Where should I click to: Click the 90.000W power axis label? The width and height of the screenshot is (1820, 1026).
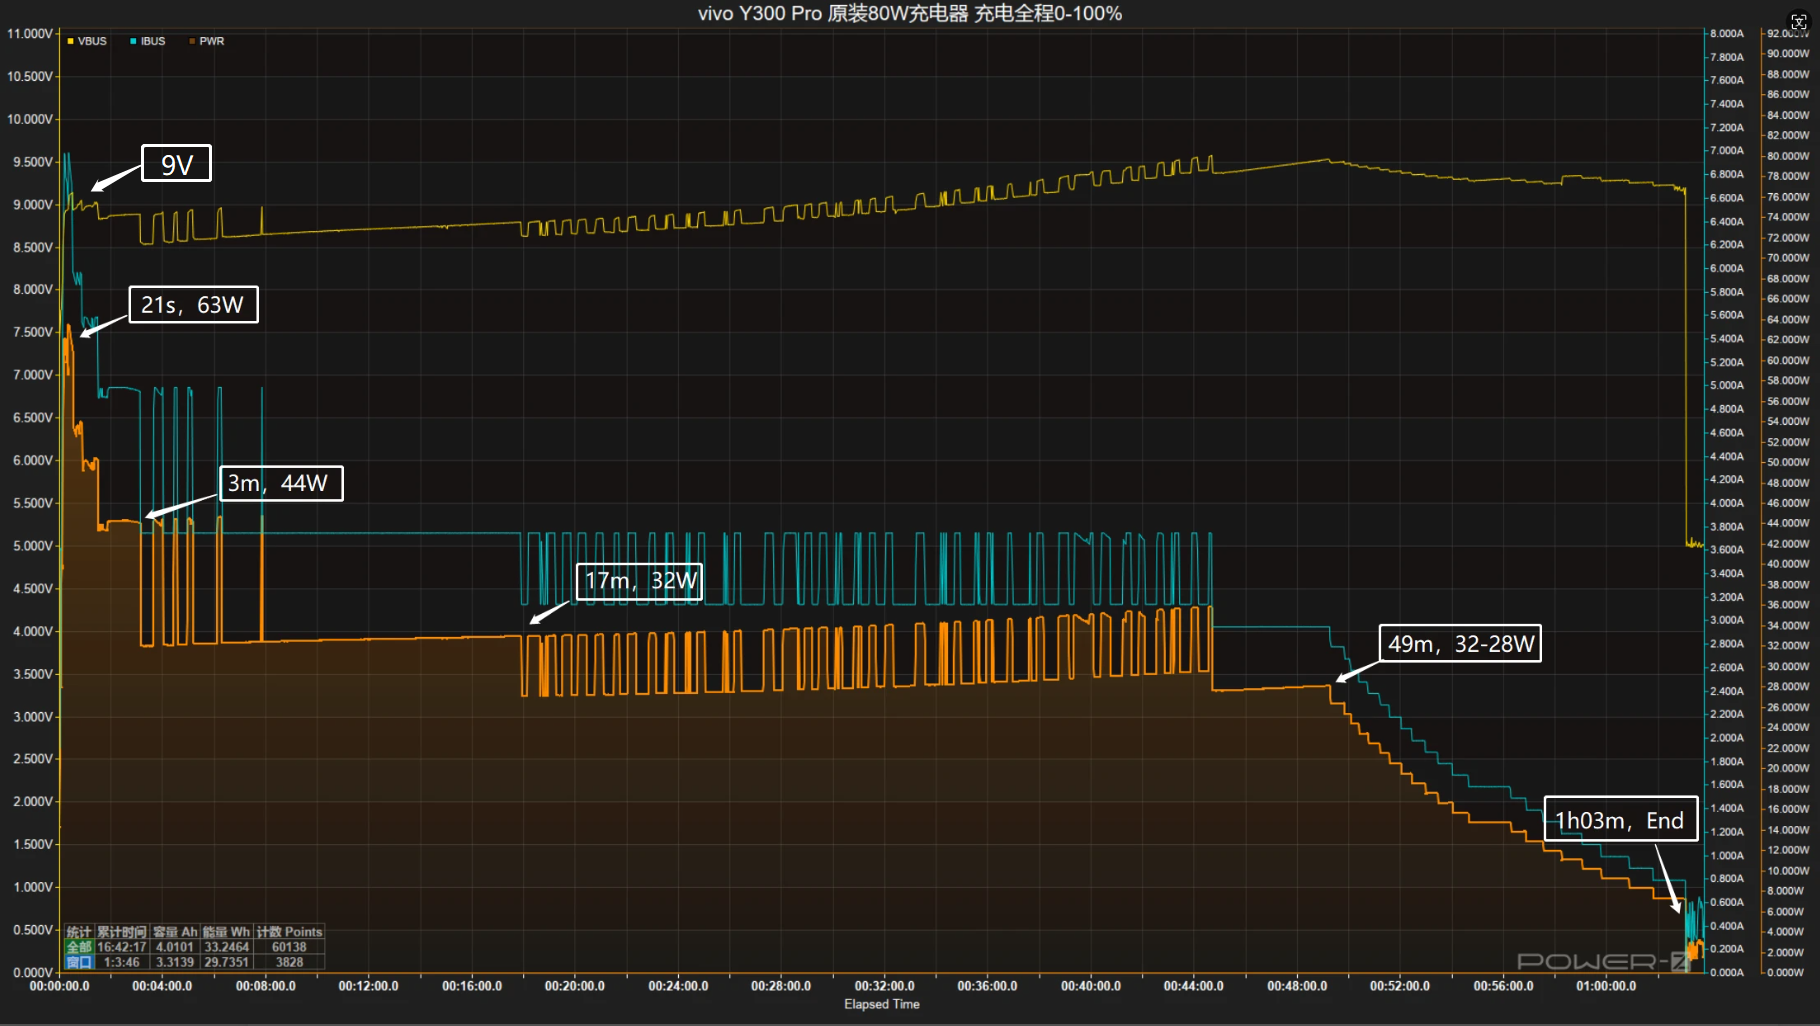pos(1788,53)
